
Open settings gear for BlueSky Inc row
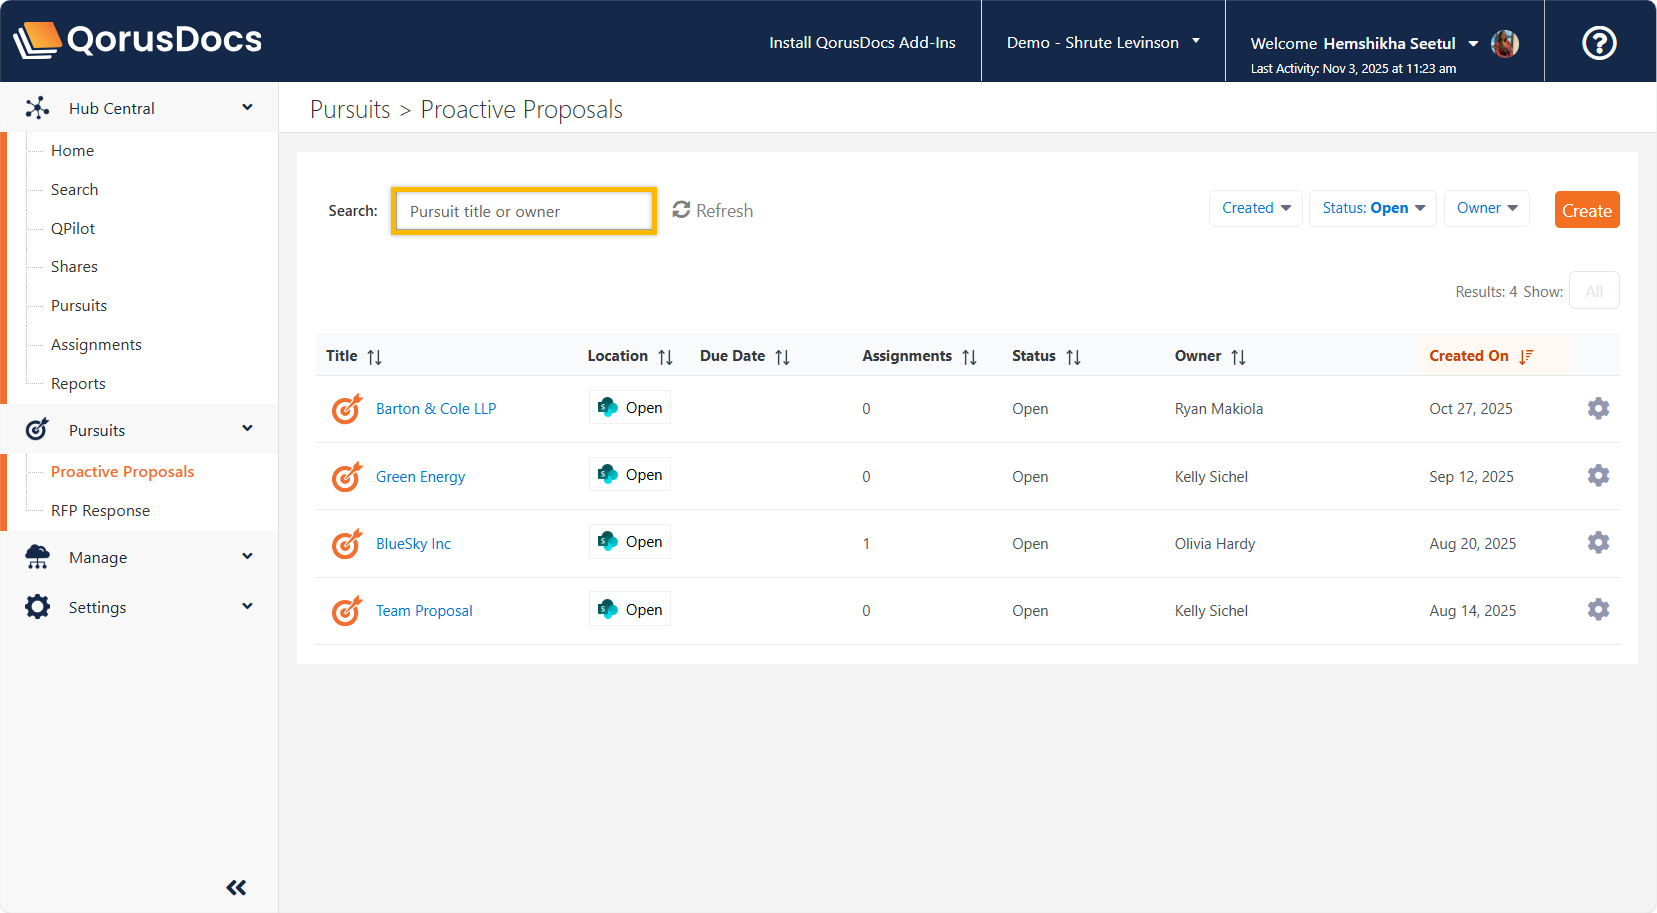[1598, 543]
